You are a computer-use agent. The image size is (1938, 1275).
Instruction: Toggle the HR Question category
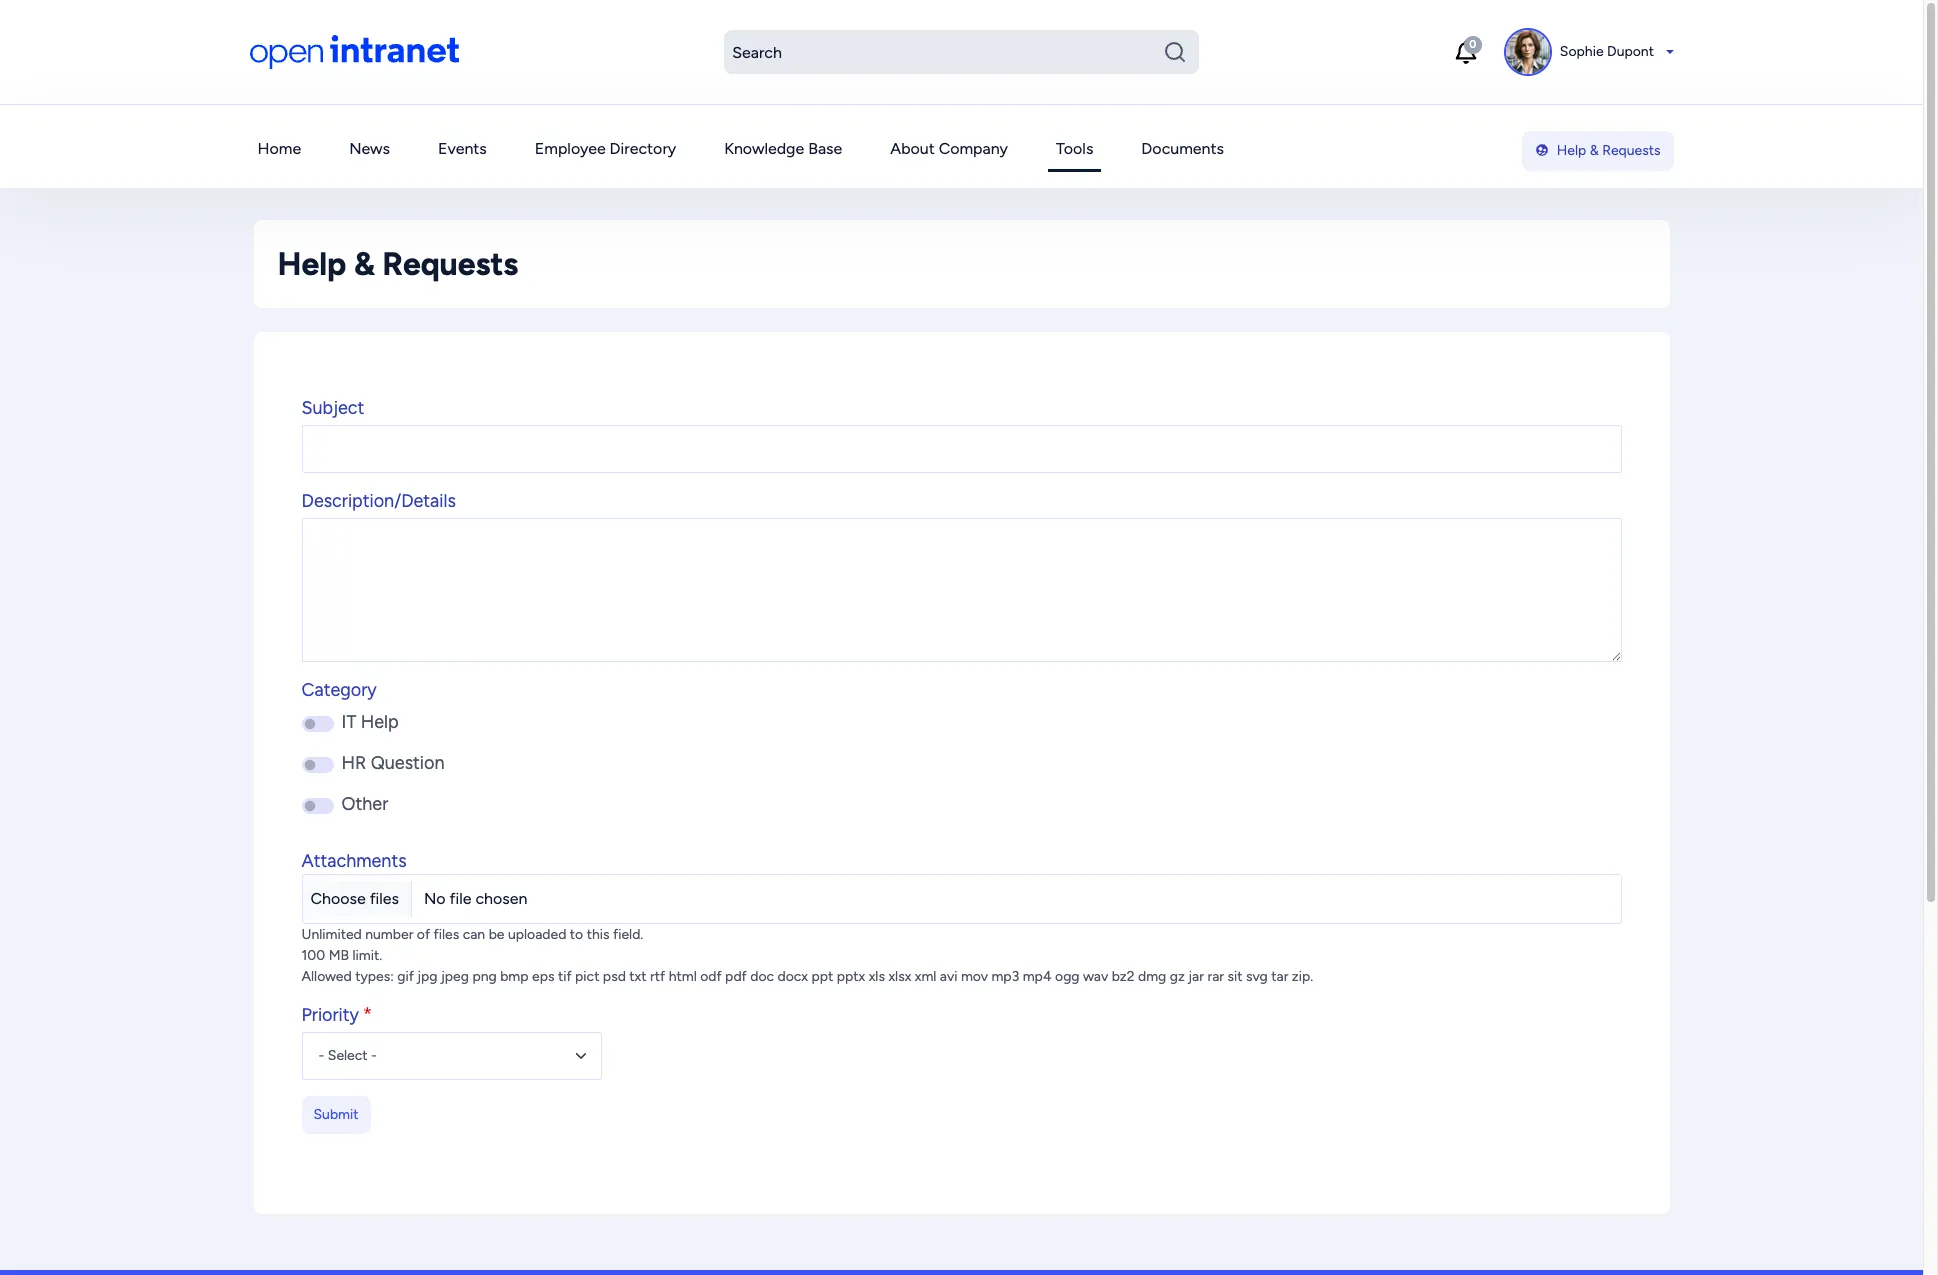[x=318, y=765]
